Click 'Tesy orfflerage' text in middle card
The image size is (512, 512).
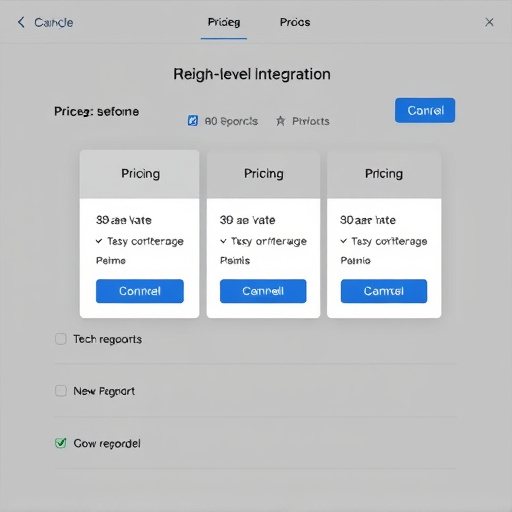[x=269, y=241]
